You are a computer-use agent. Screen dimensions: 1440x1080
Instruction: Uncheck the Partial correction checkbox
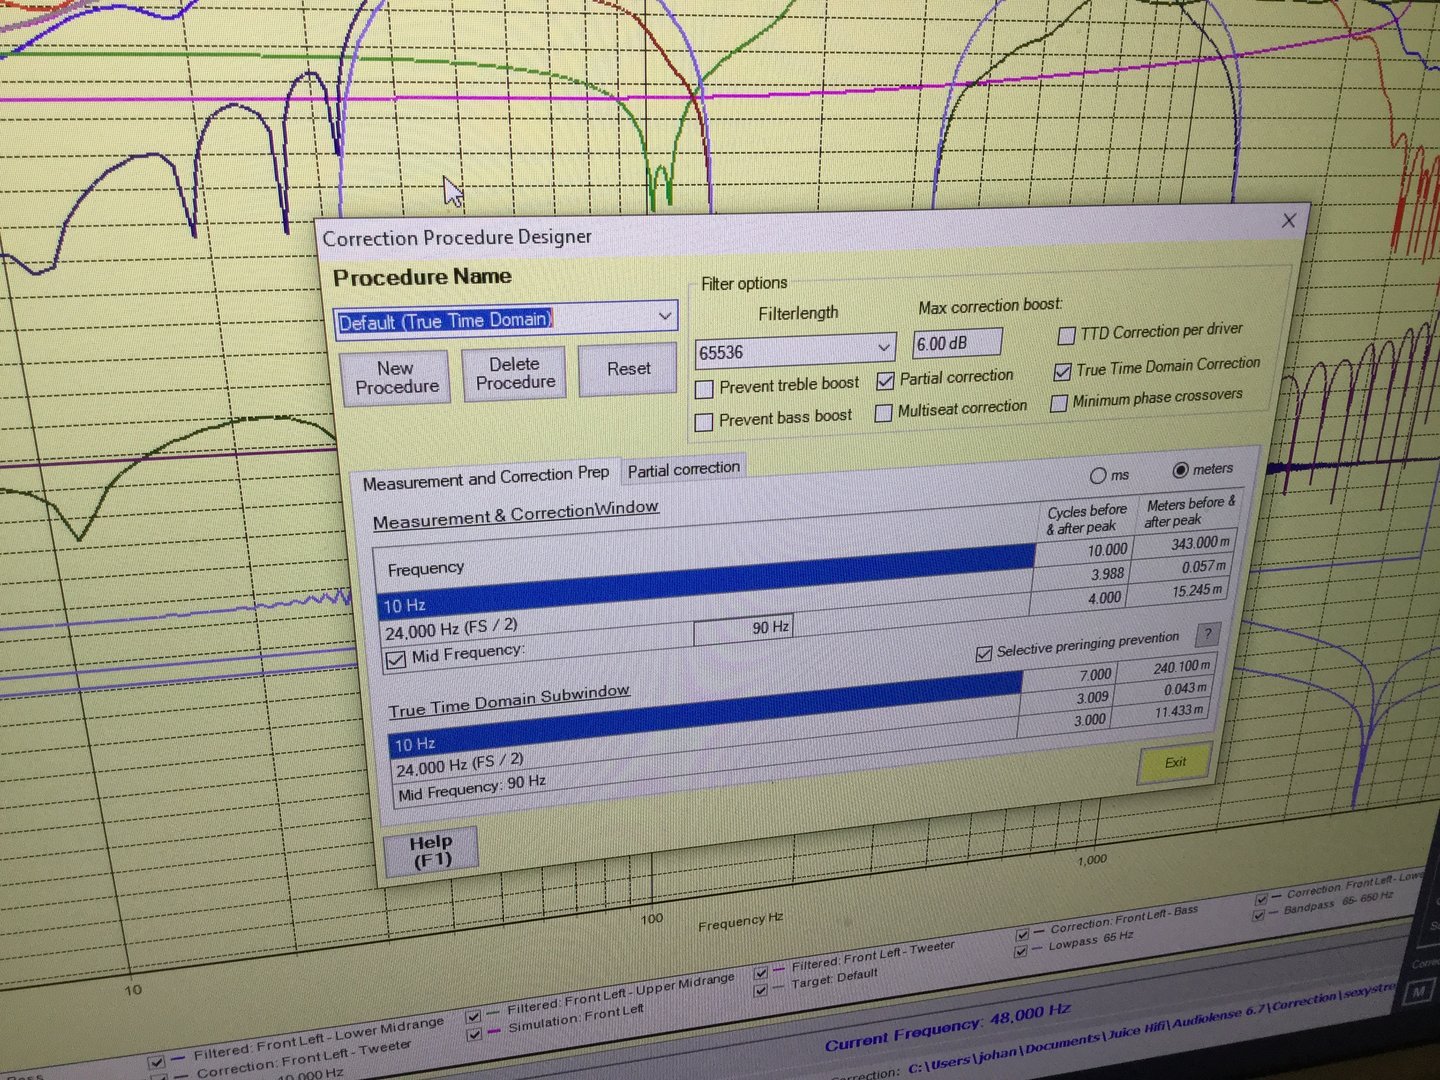coord(885,381)
